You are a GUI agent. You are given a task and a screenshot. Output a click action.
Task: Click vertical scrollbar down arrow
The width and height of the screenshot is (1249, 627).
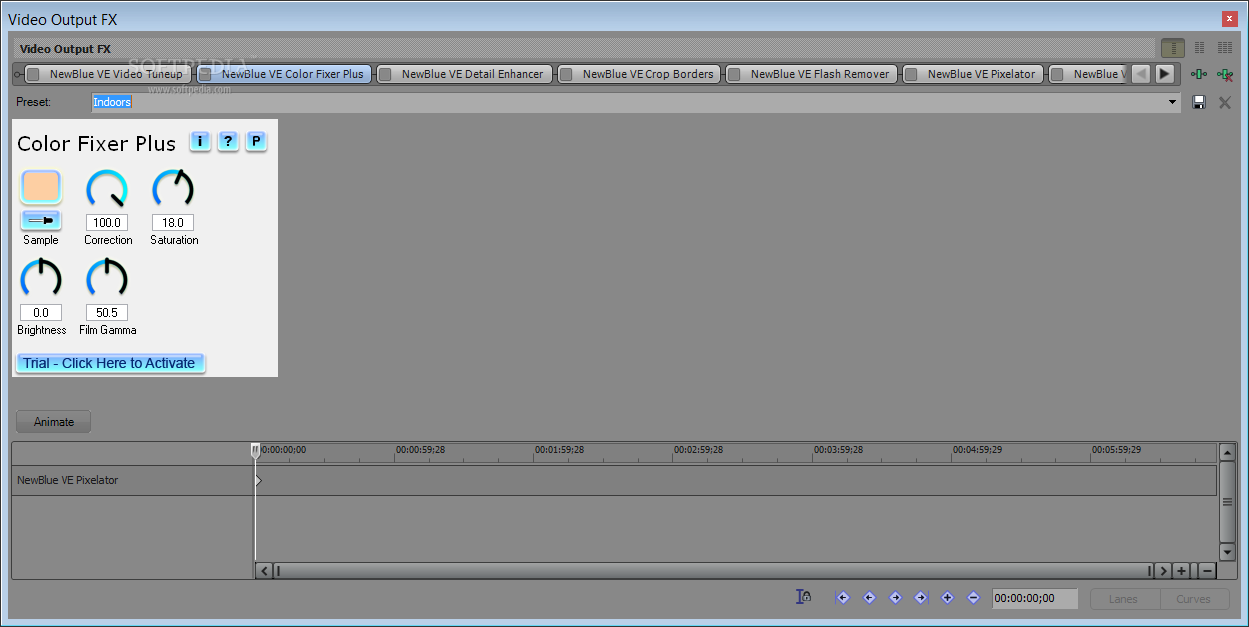[1228, 551]
